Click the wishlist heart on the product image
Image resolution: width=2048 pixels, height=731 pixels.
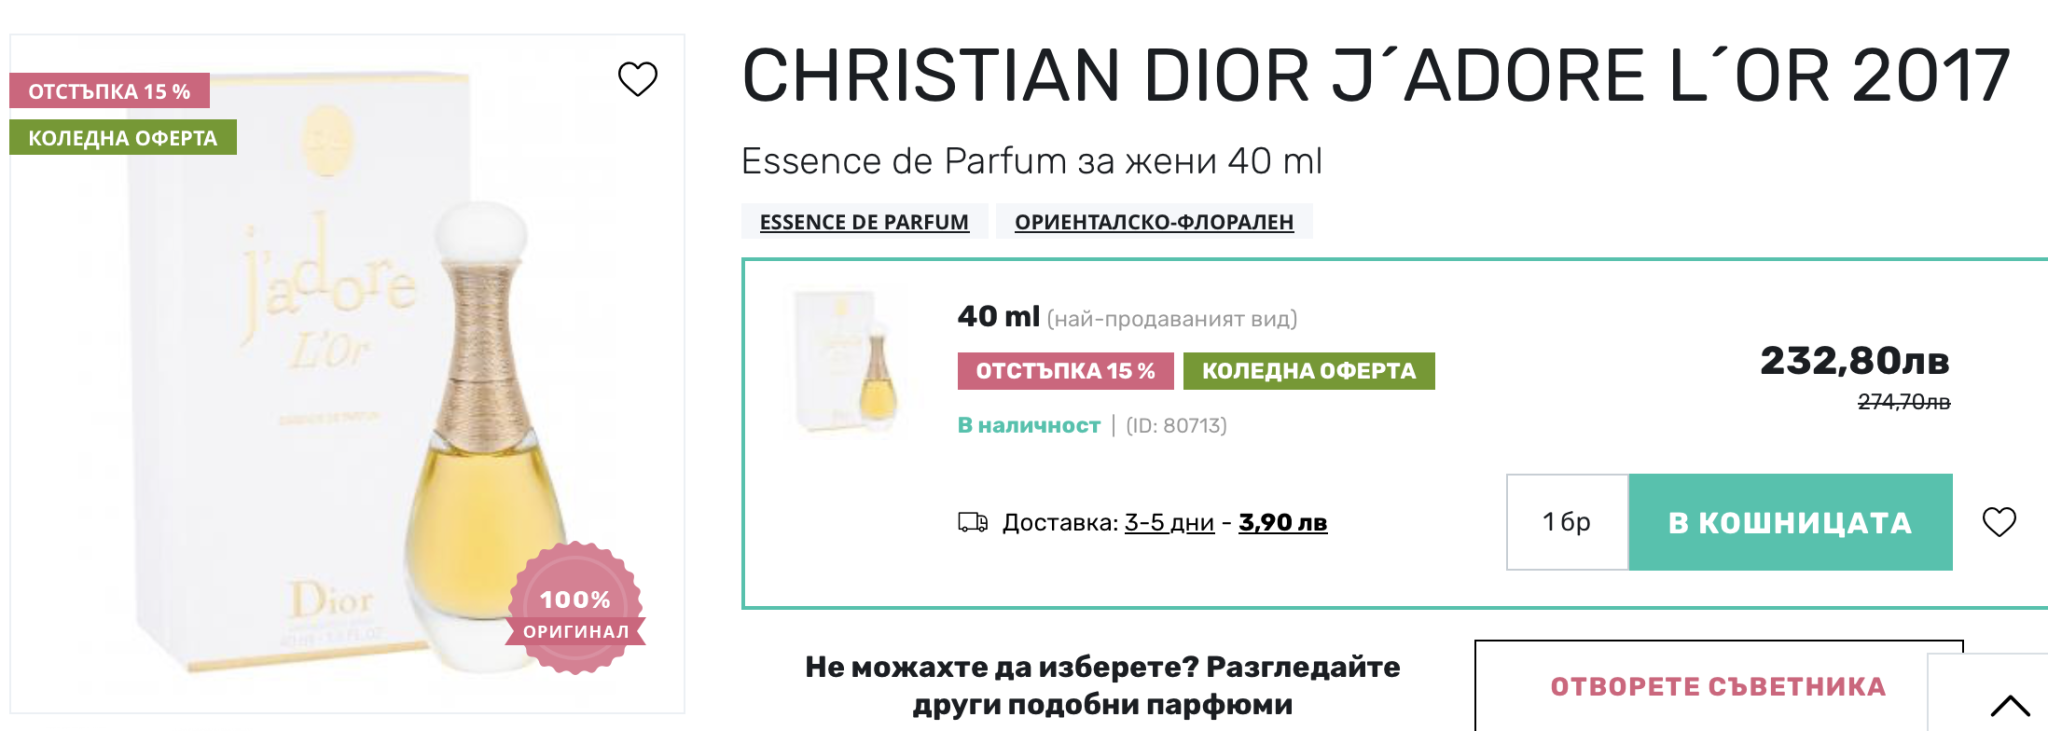click(637, 78)
